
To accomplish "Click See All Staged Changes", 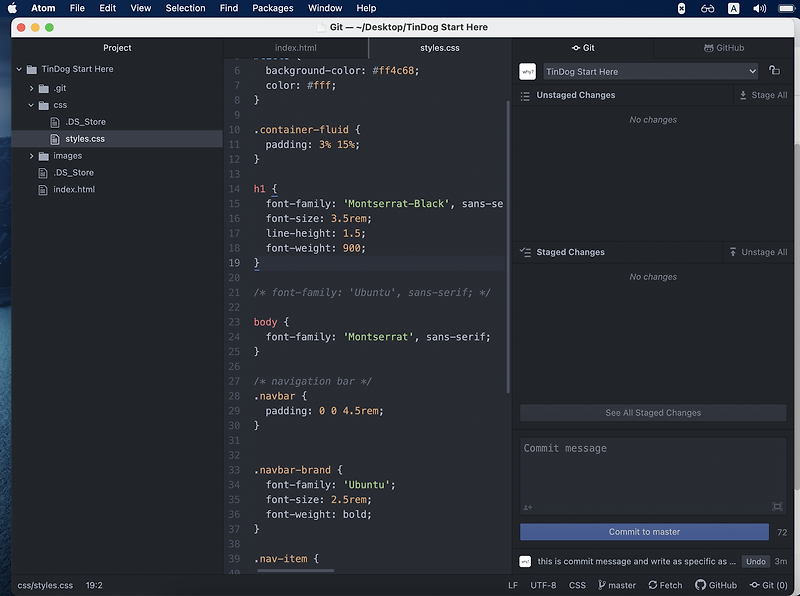I will point(652,413).
